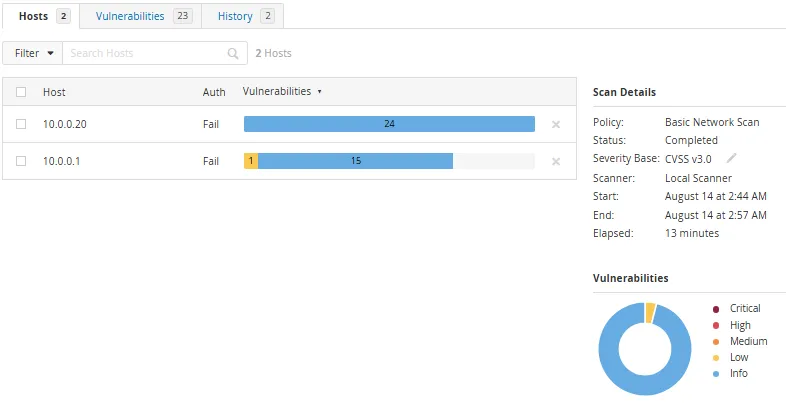Click the search magnifier icon
The width and height of the screenshot is (786, 403).
233,53
